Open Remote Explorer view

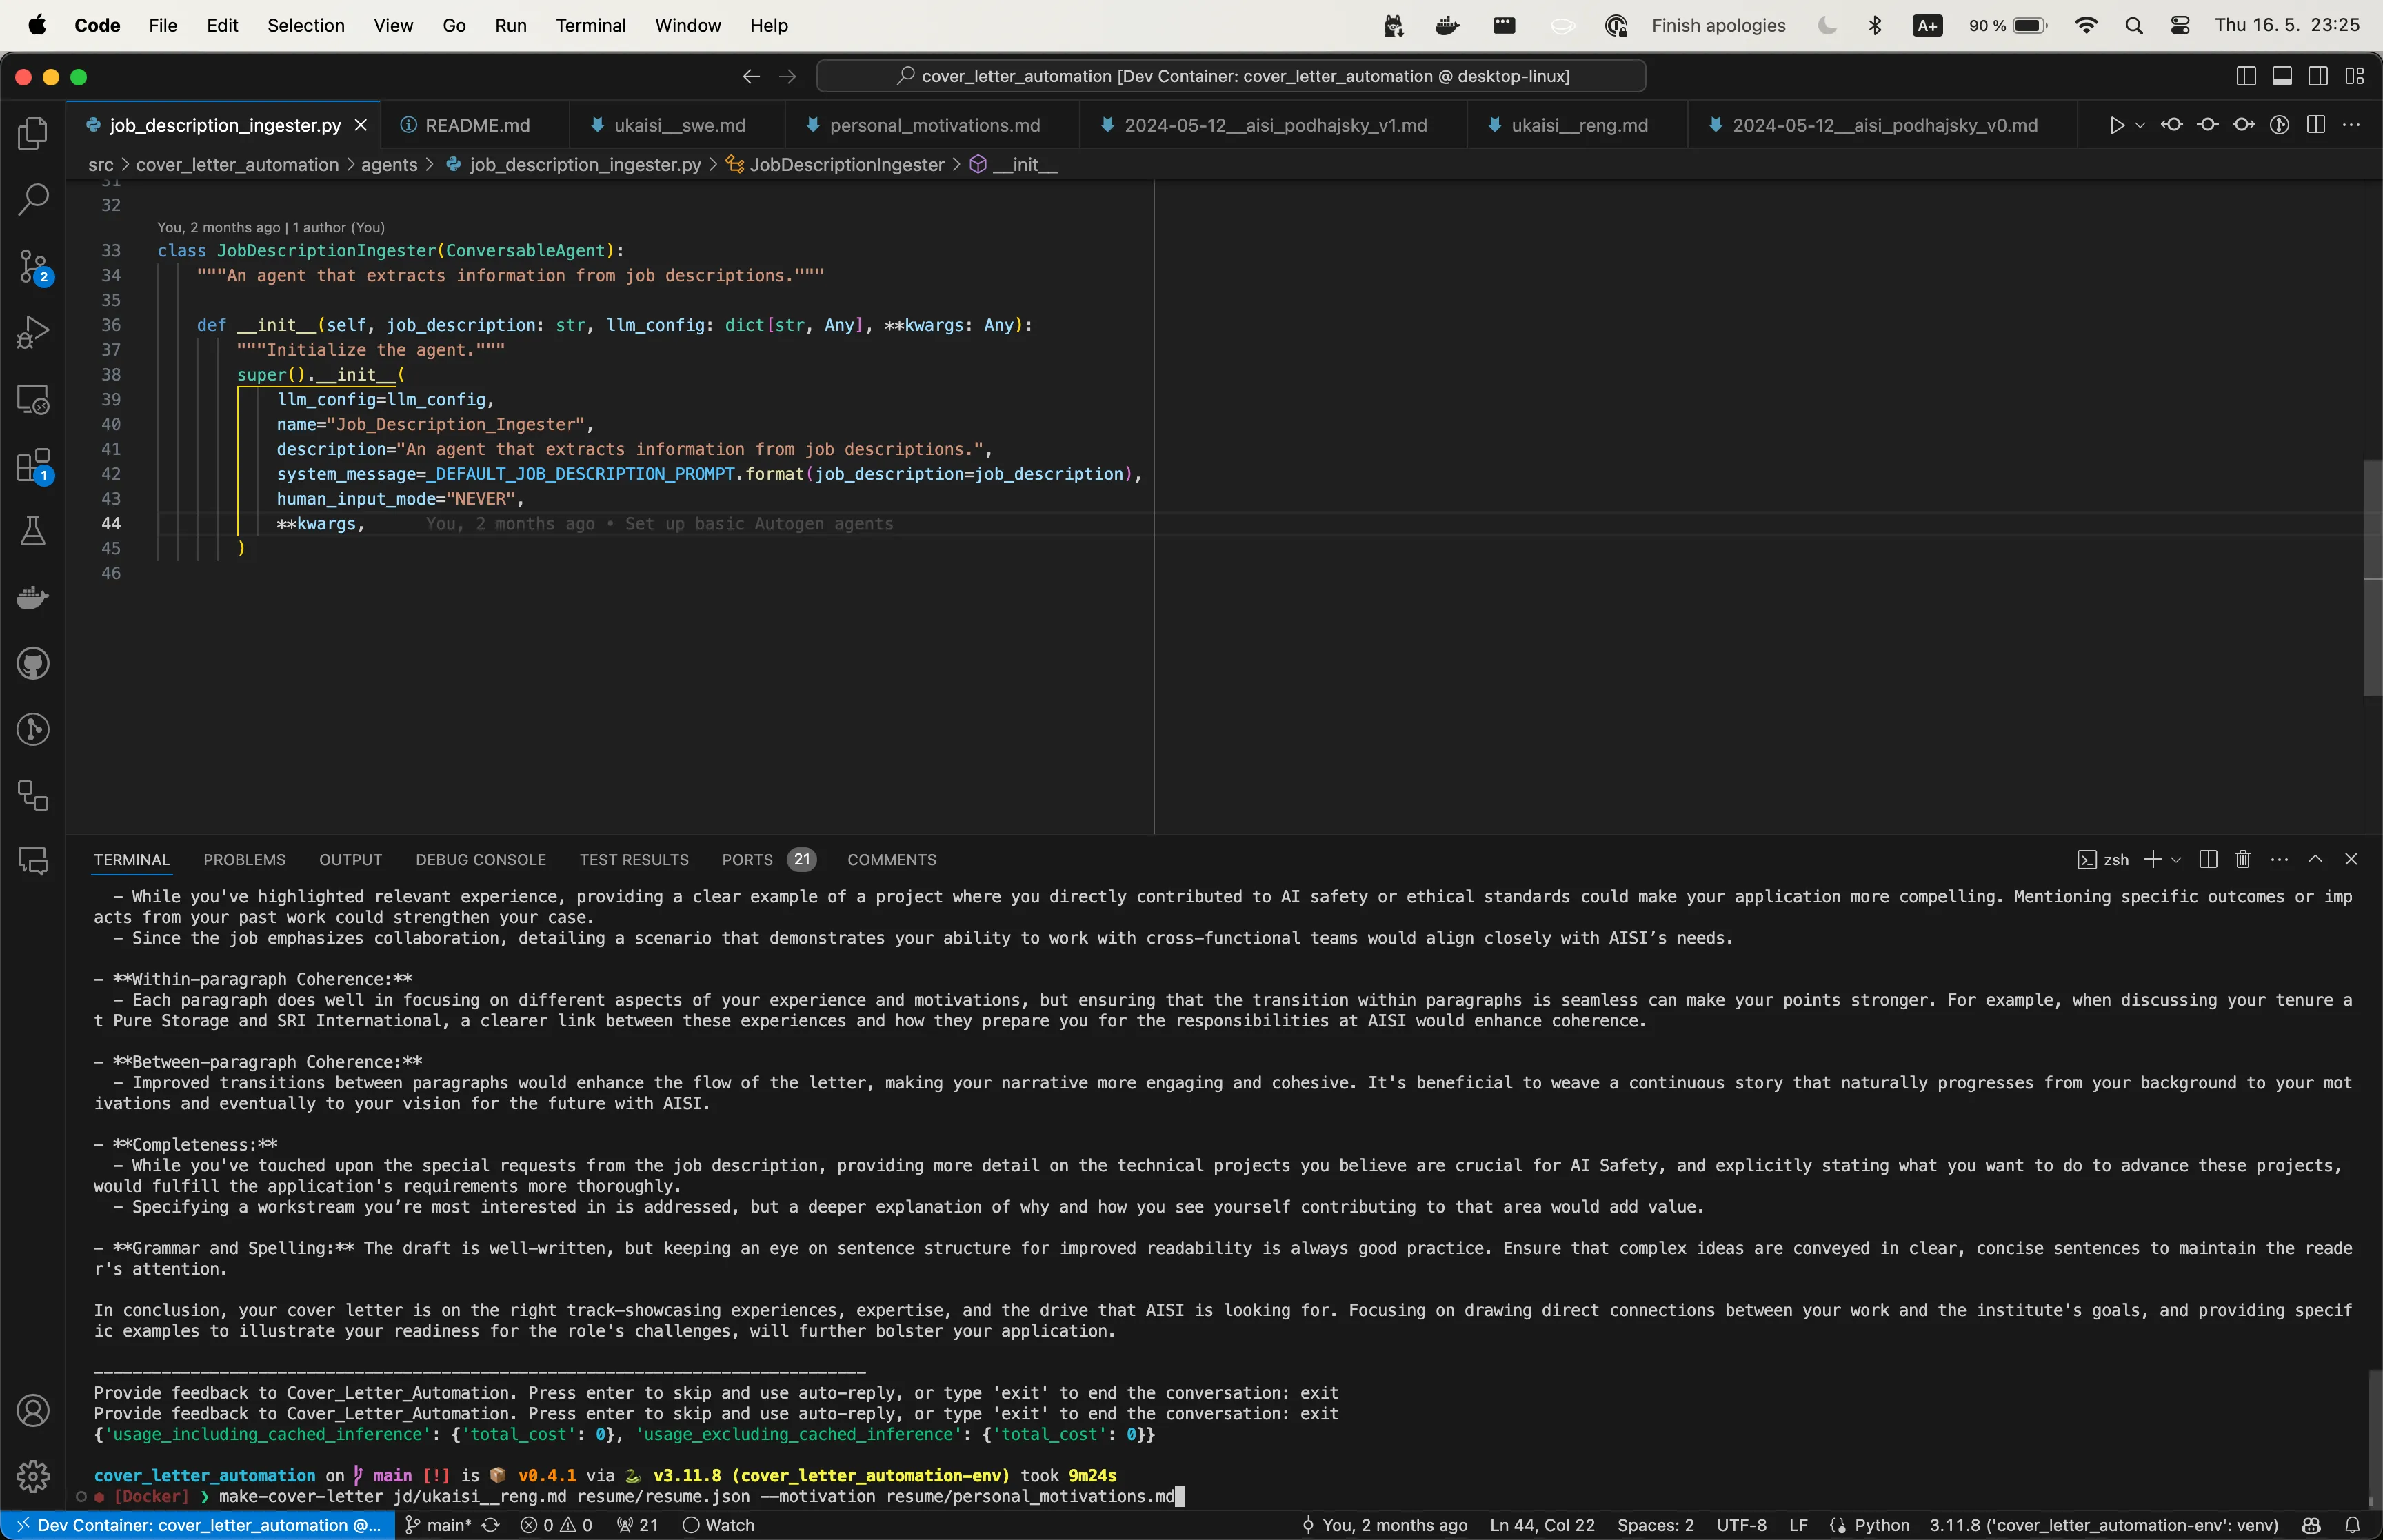[33, 399]
